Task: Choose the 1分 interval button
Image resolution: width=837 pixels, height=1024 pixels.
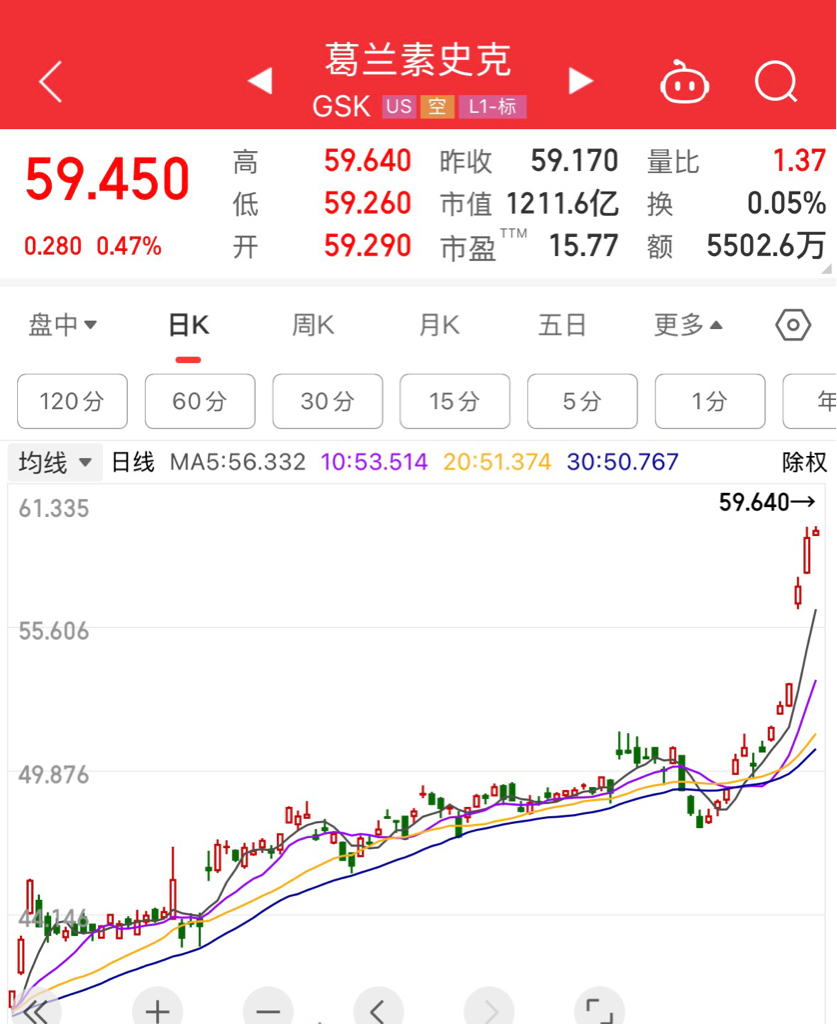Action: click(x=710, y=401)
